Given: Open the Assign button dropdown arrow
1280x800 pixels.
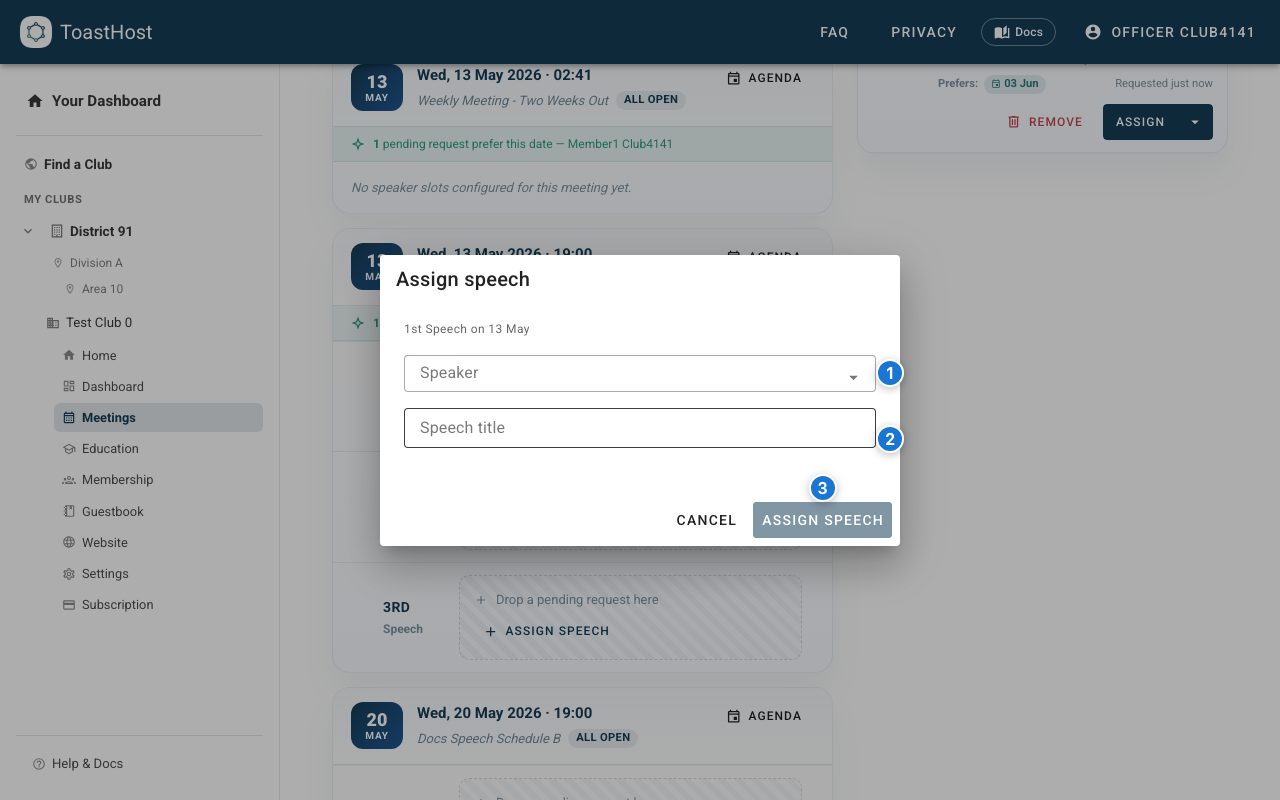Looking at the screenshot, I should click(1195, 121).
